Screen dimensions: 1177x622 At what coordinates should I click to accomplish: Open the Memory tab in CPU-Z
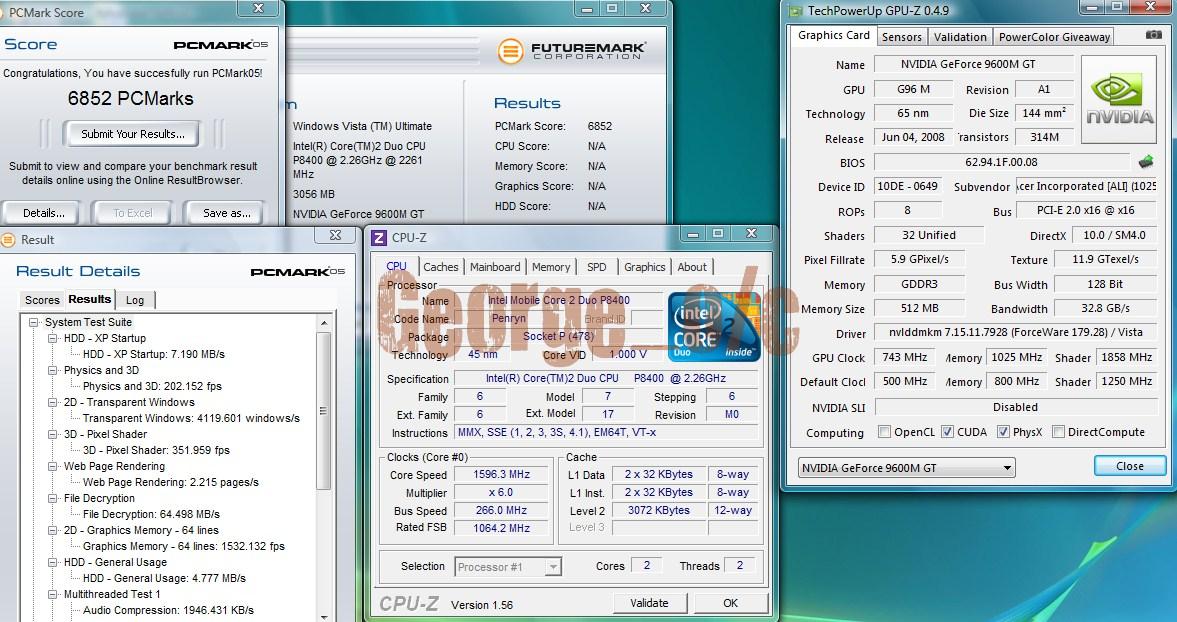point(550,266)
